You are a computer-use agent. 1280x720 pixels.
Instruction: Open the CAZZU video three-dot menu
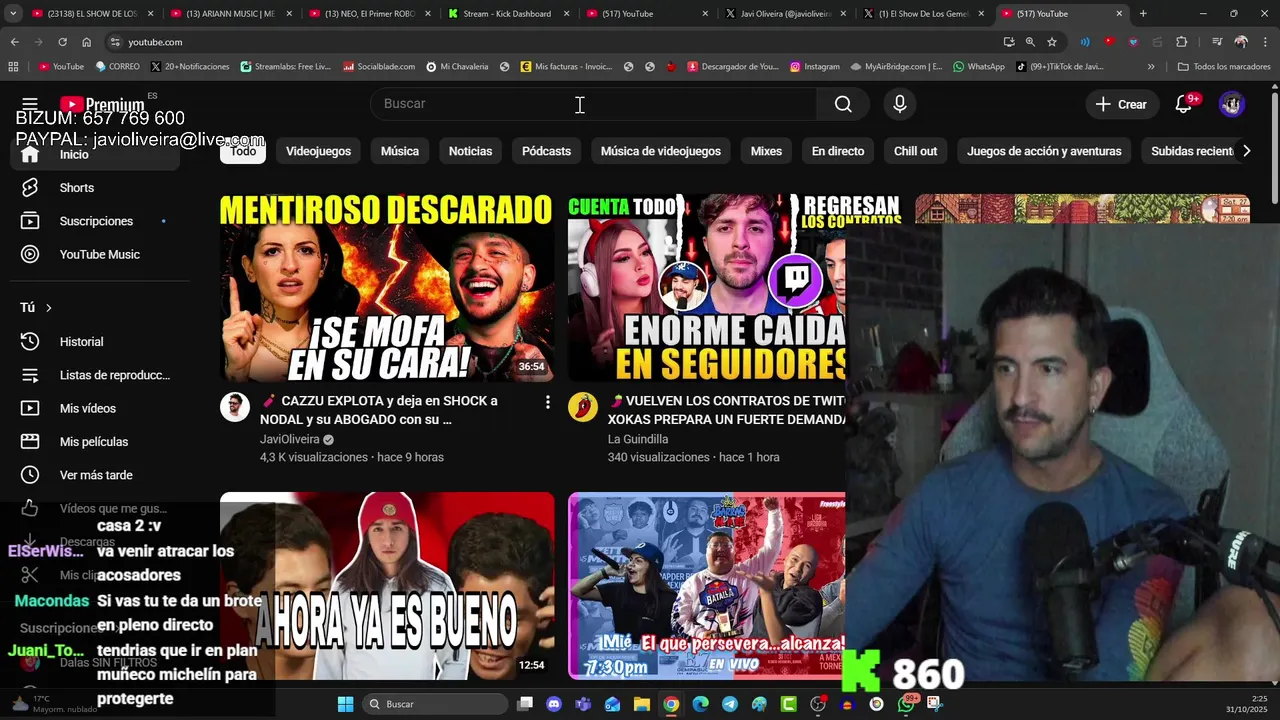547,402
